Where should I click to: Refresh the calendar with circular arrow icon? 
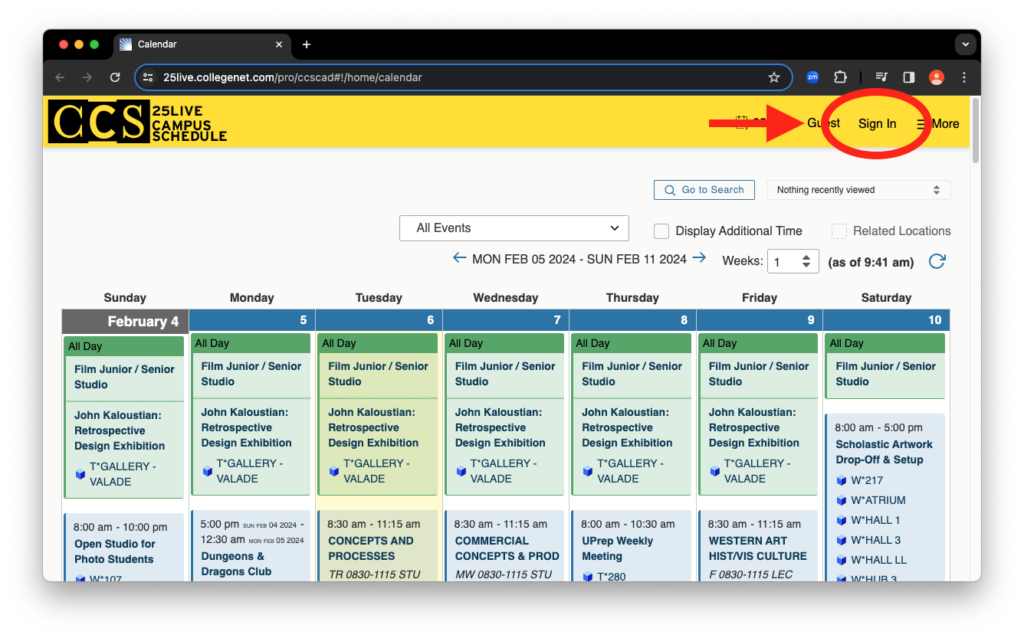point(937,261)
